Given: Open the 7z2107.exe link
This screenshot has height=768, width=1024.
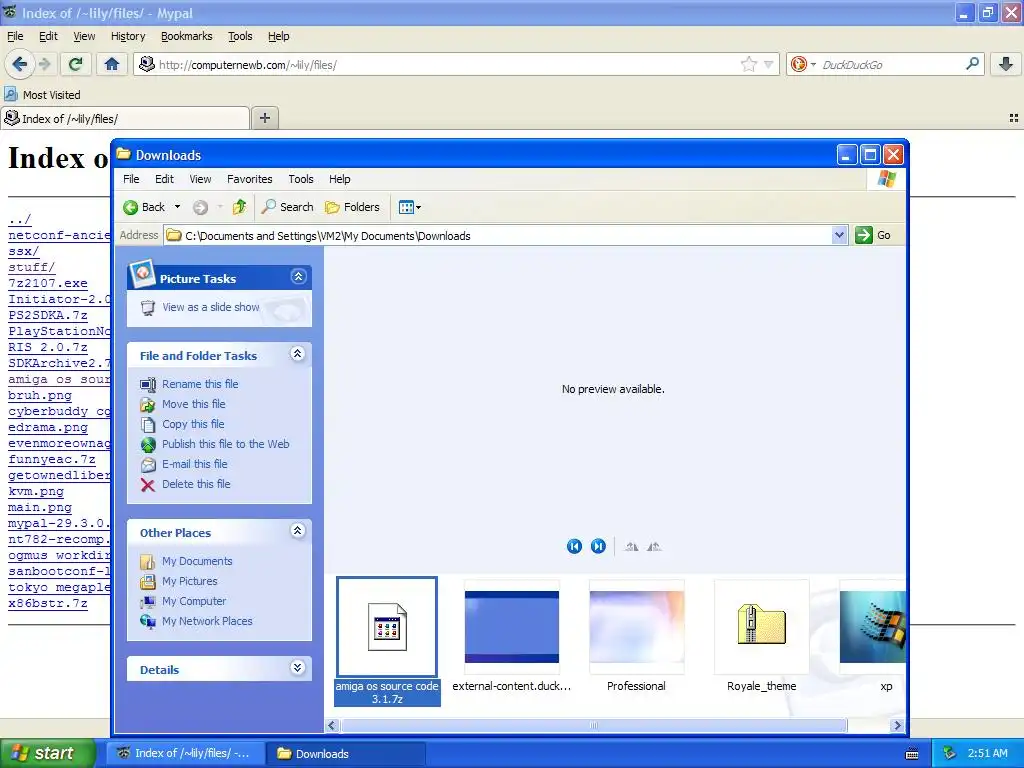Looking at the screenshot, I should pos(48,283).
